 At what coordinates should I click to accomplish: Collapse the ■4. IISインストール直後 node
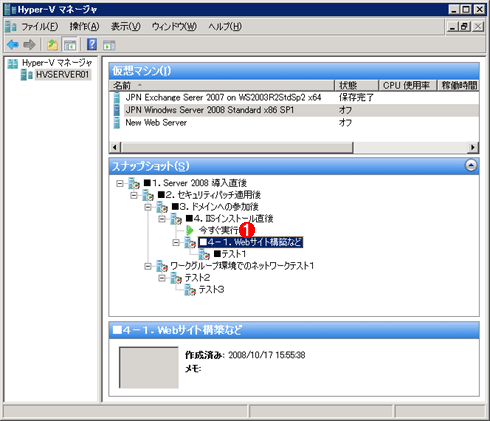(162, 219)
